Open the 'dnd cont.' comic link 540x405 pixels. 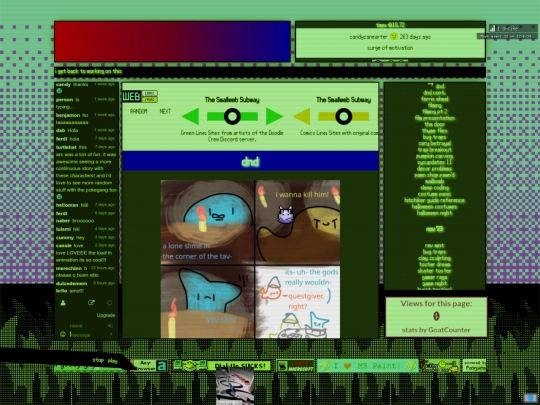coord(435,93)
